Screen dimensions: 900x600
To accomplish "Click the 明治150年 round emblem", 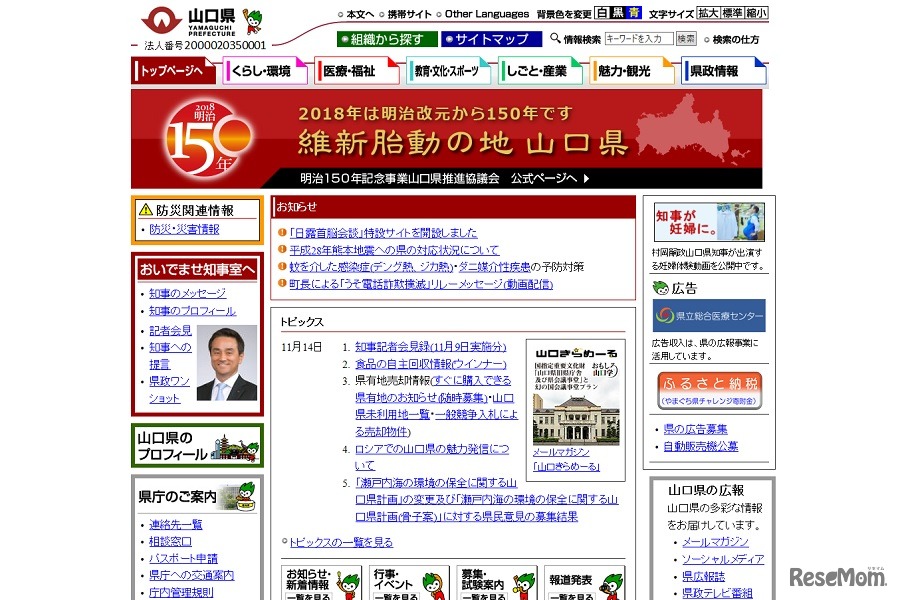I will 208,138.
